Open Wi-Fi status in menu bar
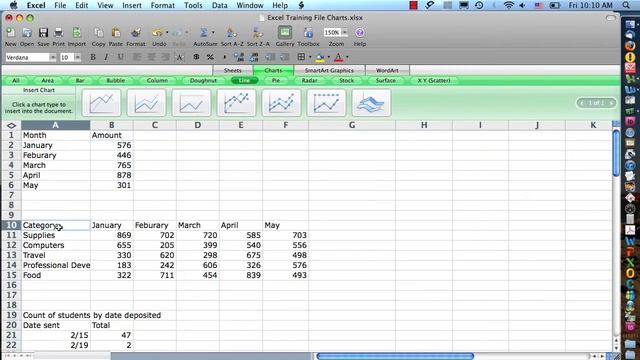Viewport: 640px width, 360px height. [x=509, y=5]
